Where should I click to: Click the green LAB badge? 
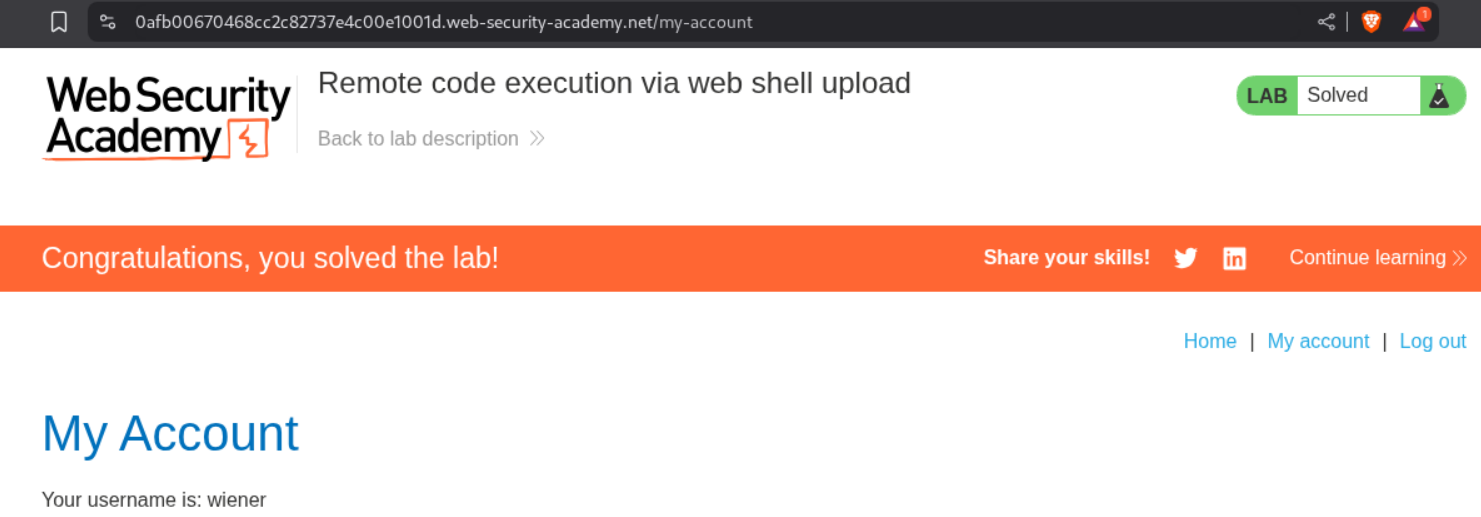tap(1267, 96)
